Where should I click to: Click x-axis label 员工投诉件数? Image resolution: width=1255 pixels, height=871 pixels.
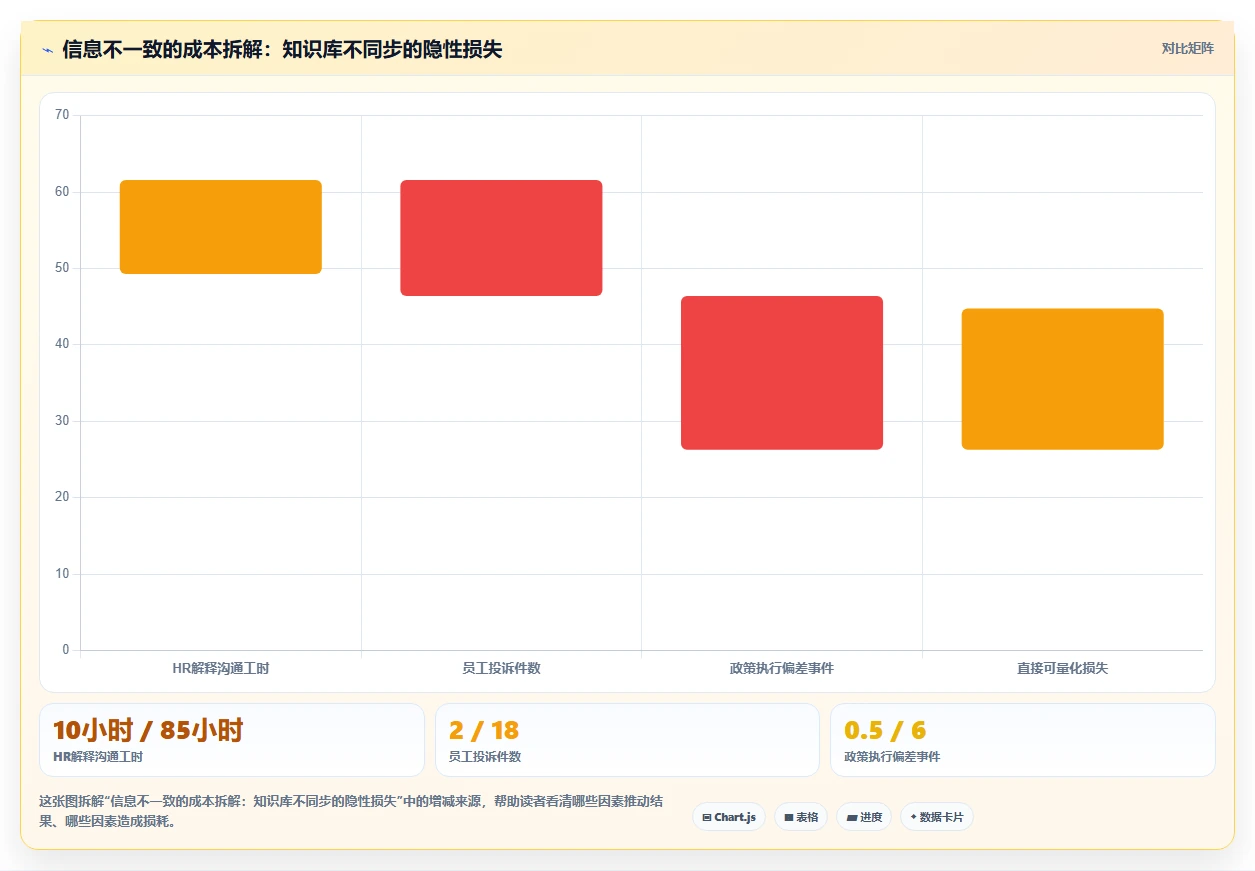click(501, 668)
